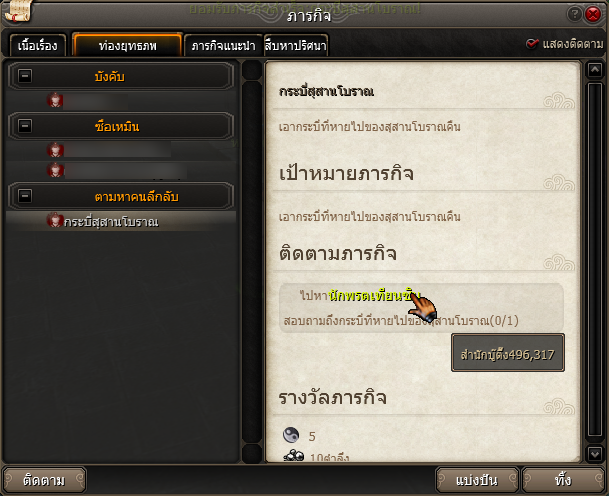
Task: Click the second quest icon under ชื่อเหมิน
Action: coord(55,170)
